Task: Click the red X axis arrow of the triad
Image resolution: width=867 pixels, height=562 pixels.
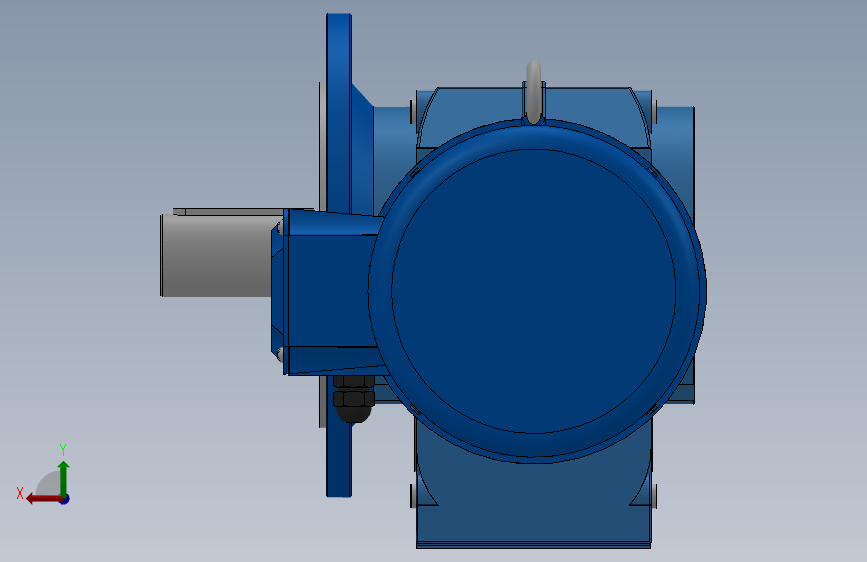Action: (43, 499)
